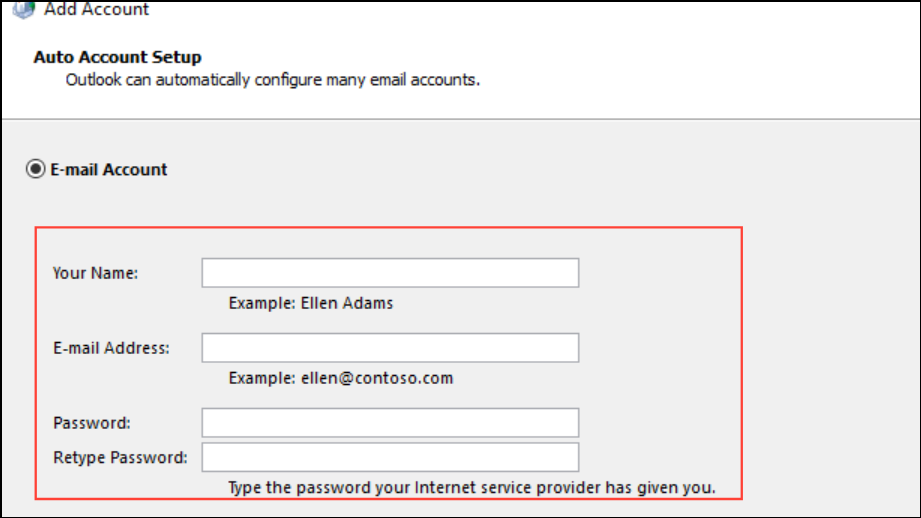
Task: Click the E-mail Account option label
Action: [x=109, y=169]
